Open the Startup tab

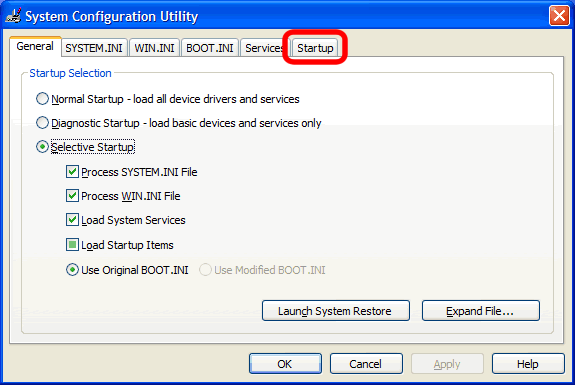coord(315,48)
